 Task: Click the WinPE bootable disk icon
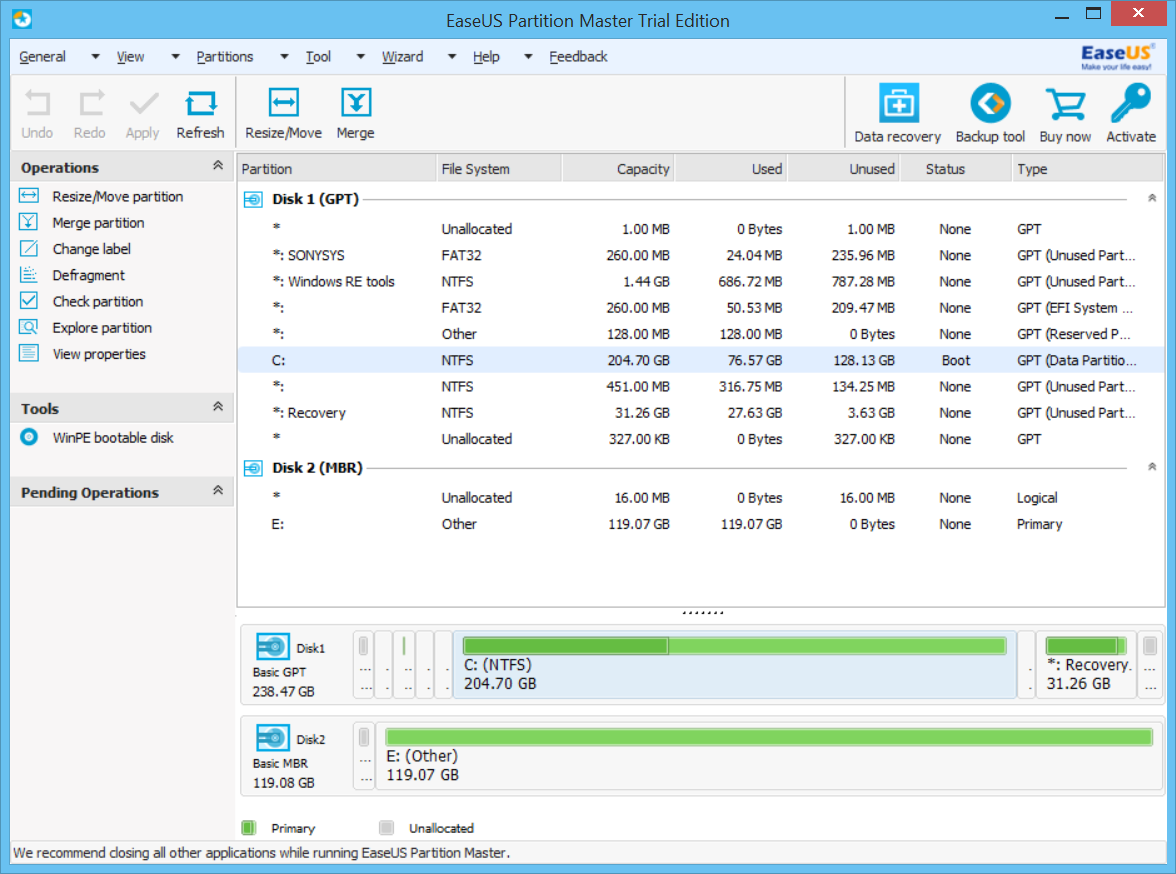pyautogui.click(x=28, y=437)
